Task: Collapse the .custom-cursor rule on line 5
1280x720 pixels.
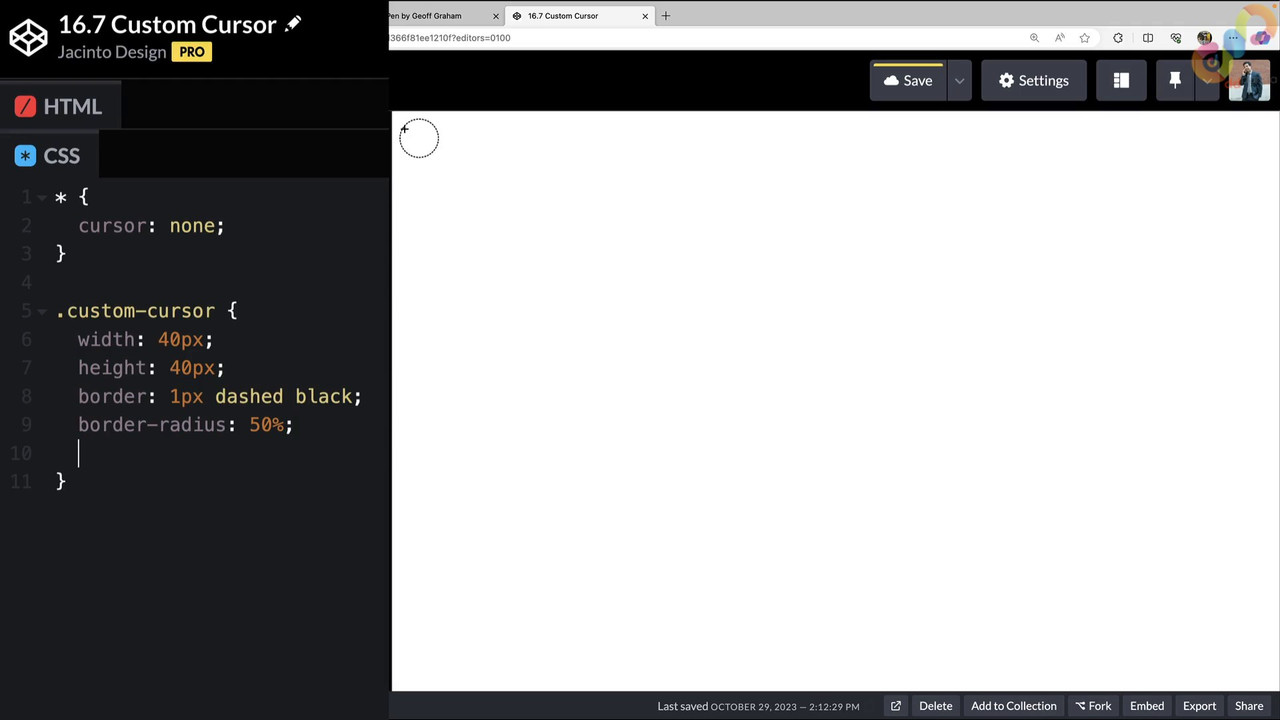Action: coord(42,311)
